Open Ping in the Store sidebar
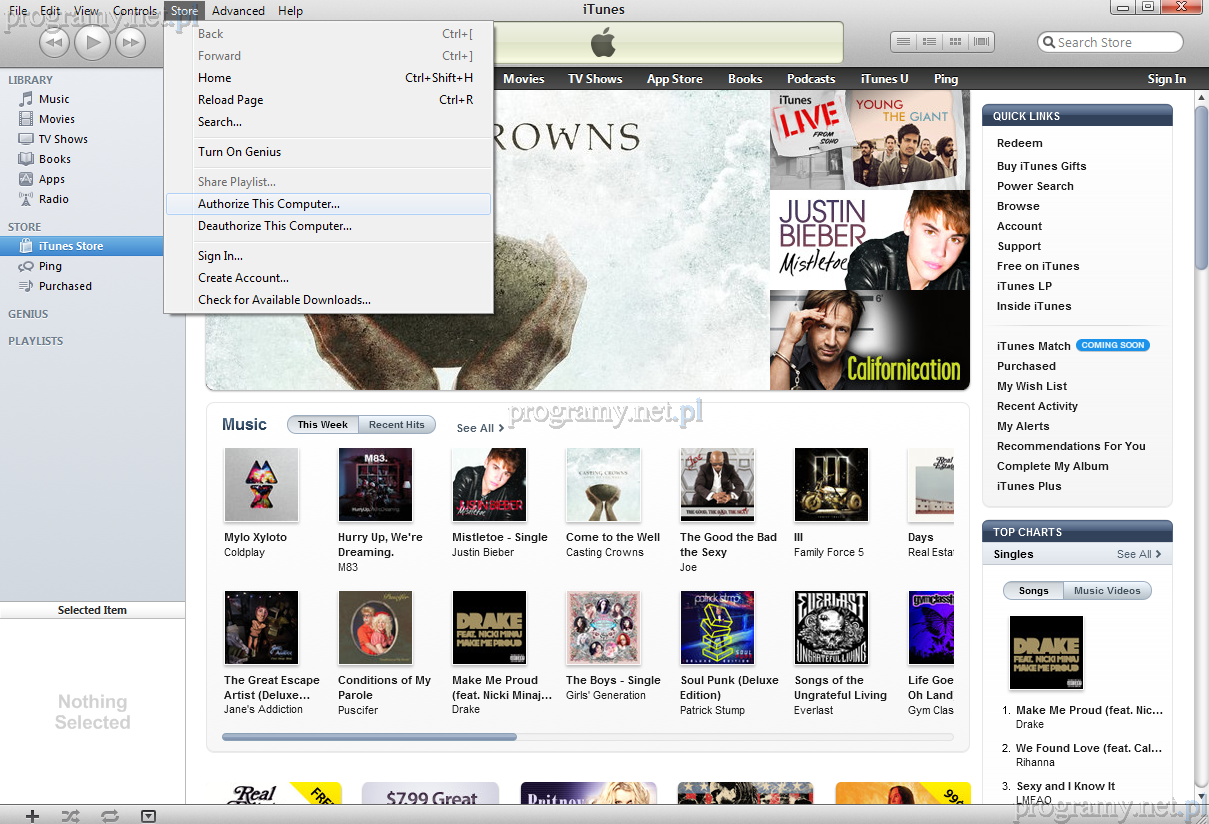The width and height of the screenshot is (1209, 824). tap(50, 266)
